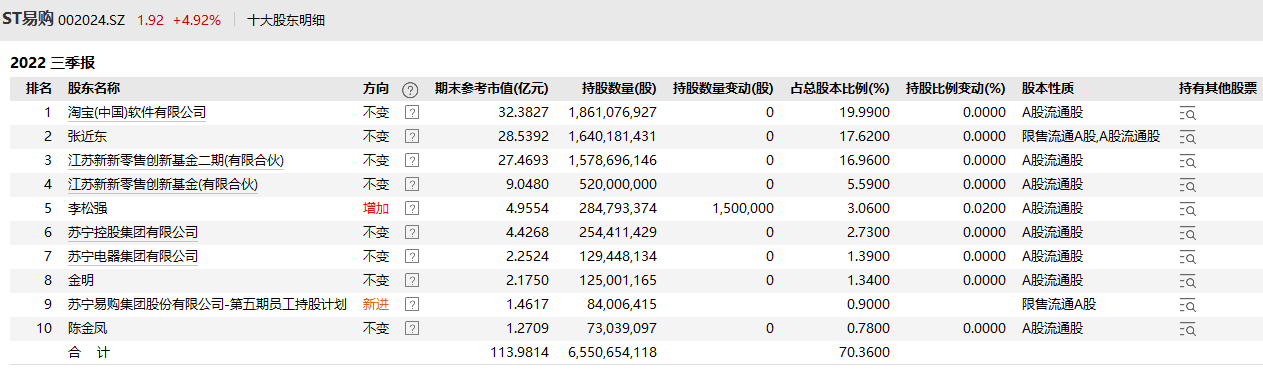Open other-holdings icon in 陈金凤 row

point(1188,329)
